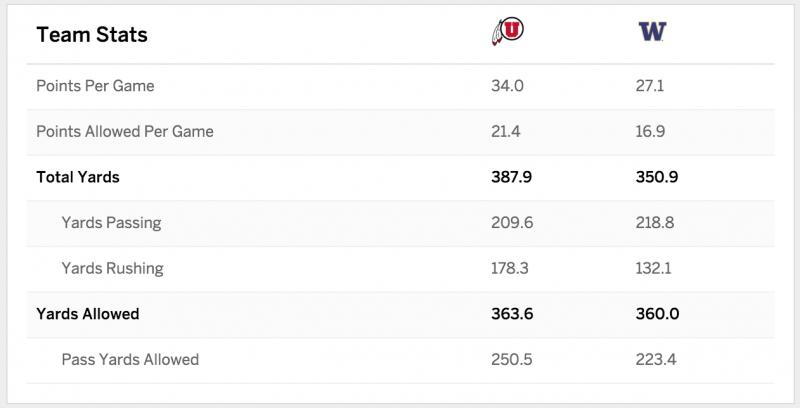Viewport: 800px width, 408px height.
Task: Click Utah's 363.6 yards allowed value
Action: click(x=512, y=314)
